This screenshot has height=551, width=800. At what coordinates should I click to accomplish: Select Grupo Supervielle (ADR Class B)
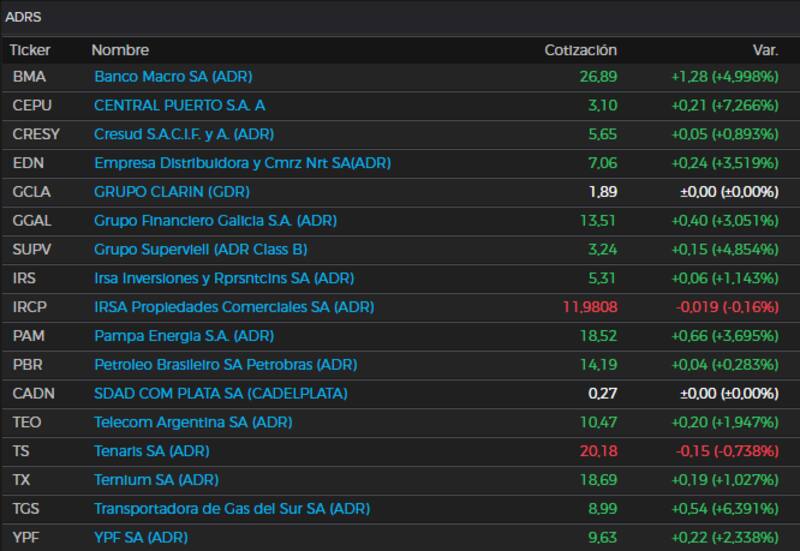click(200, 249)
